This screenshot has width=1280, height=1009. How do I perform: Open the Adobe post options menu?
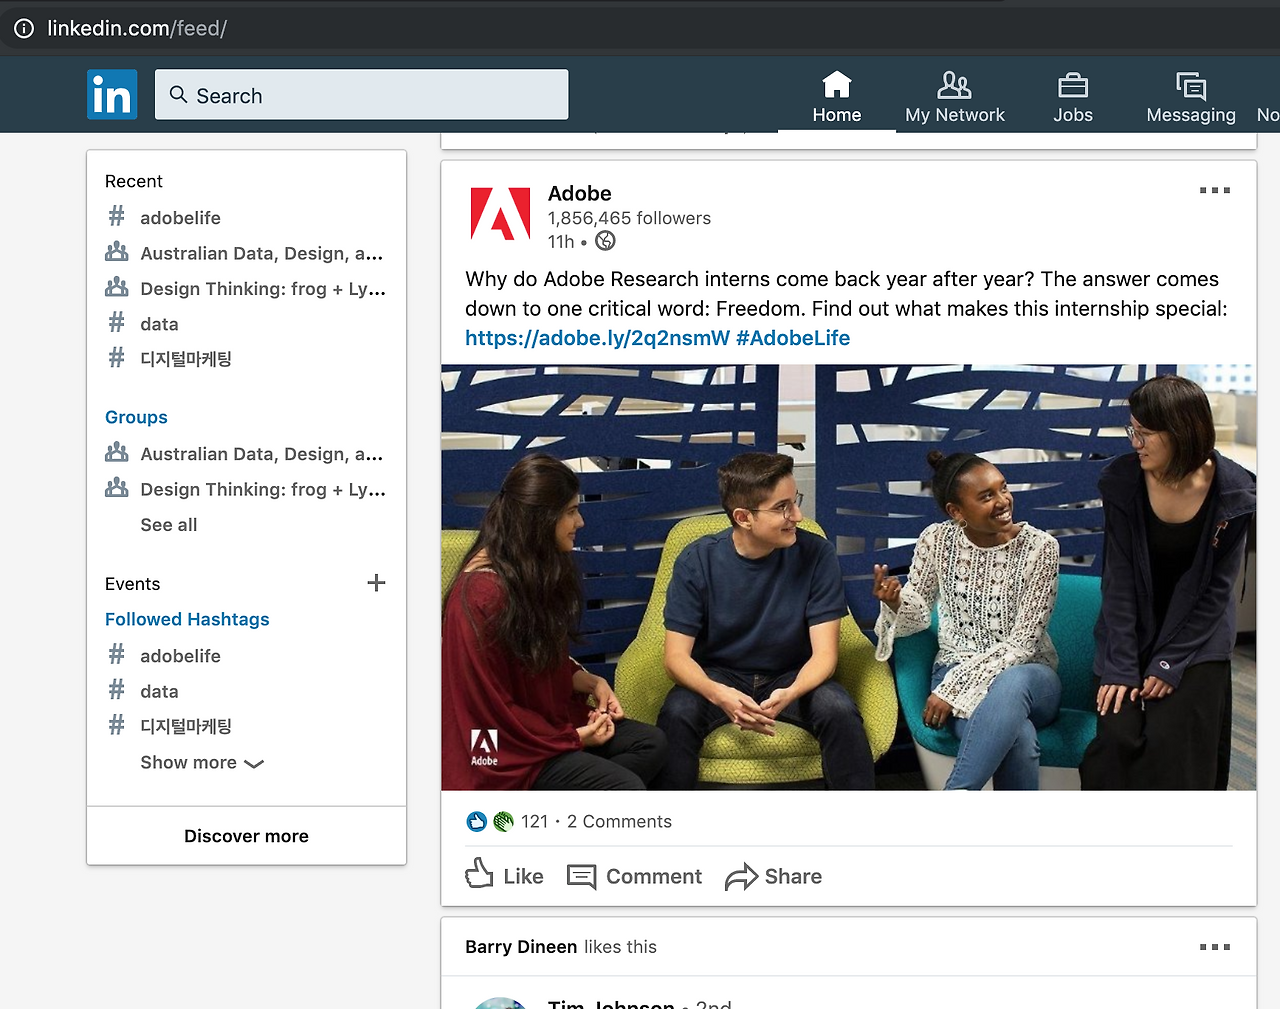click(1215, 190)
